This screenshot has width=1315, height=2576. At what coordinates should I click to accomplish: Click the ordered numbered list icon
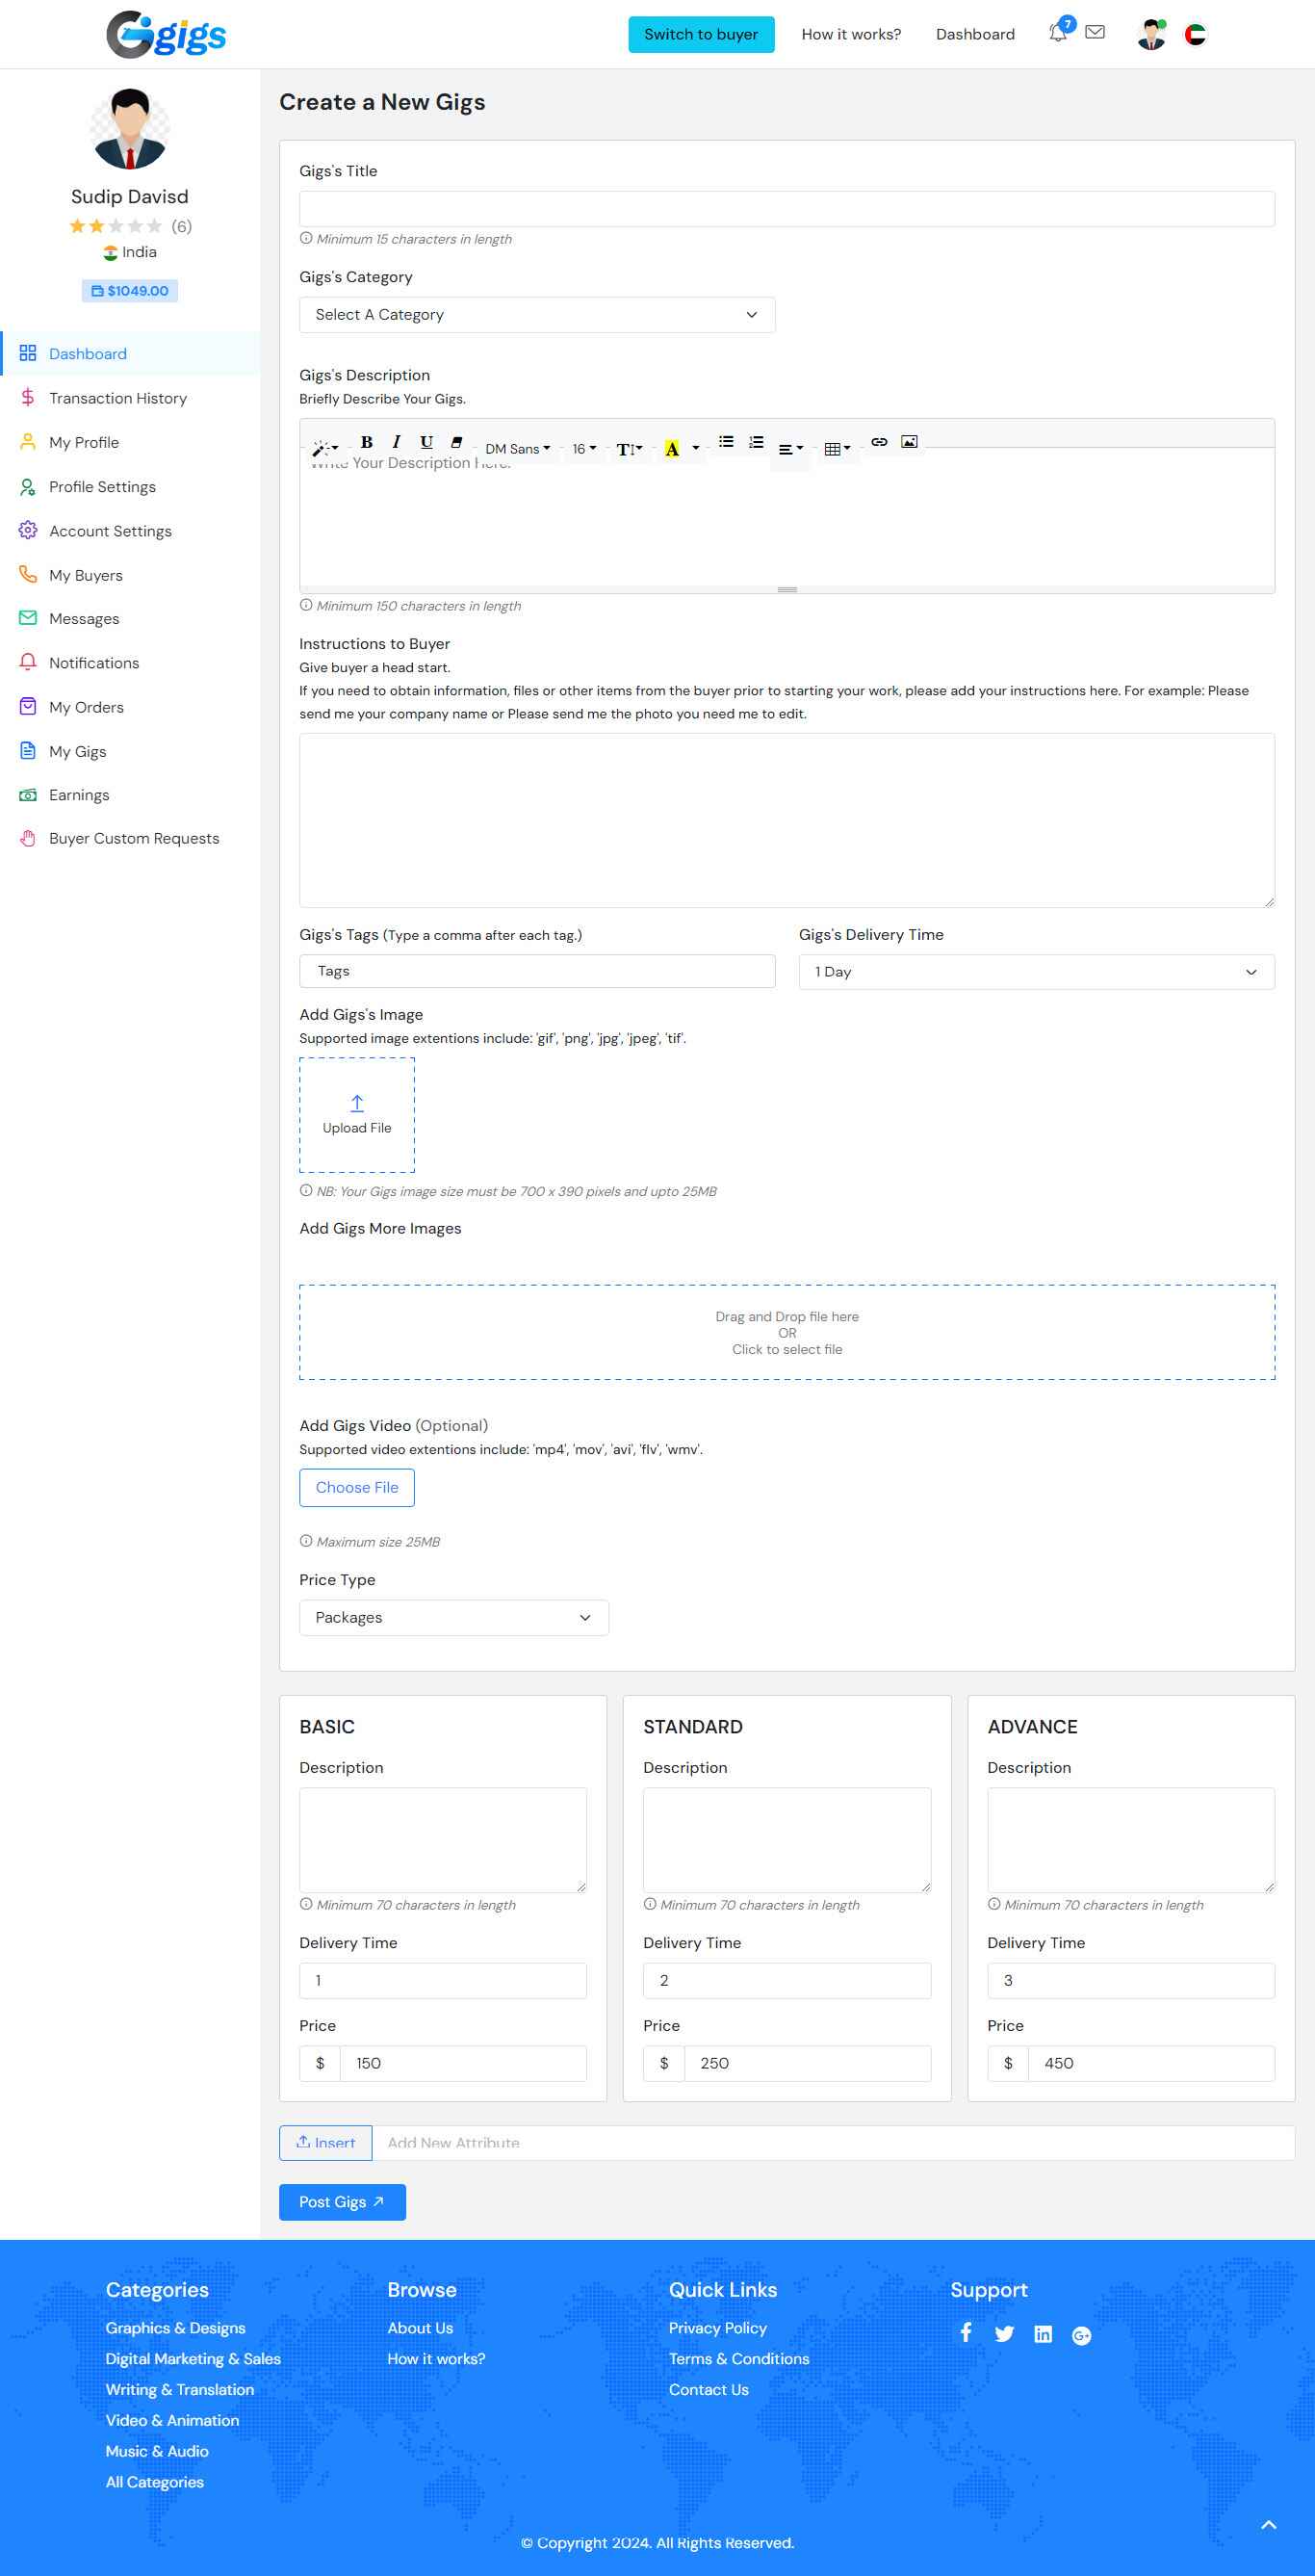(x=756, y=442)
